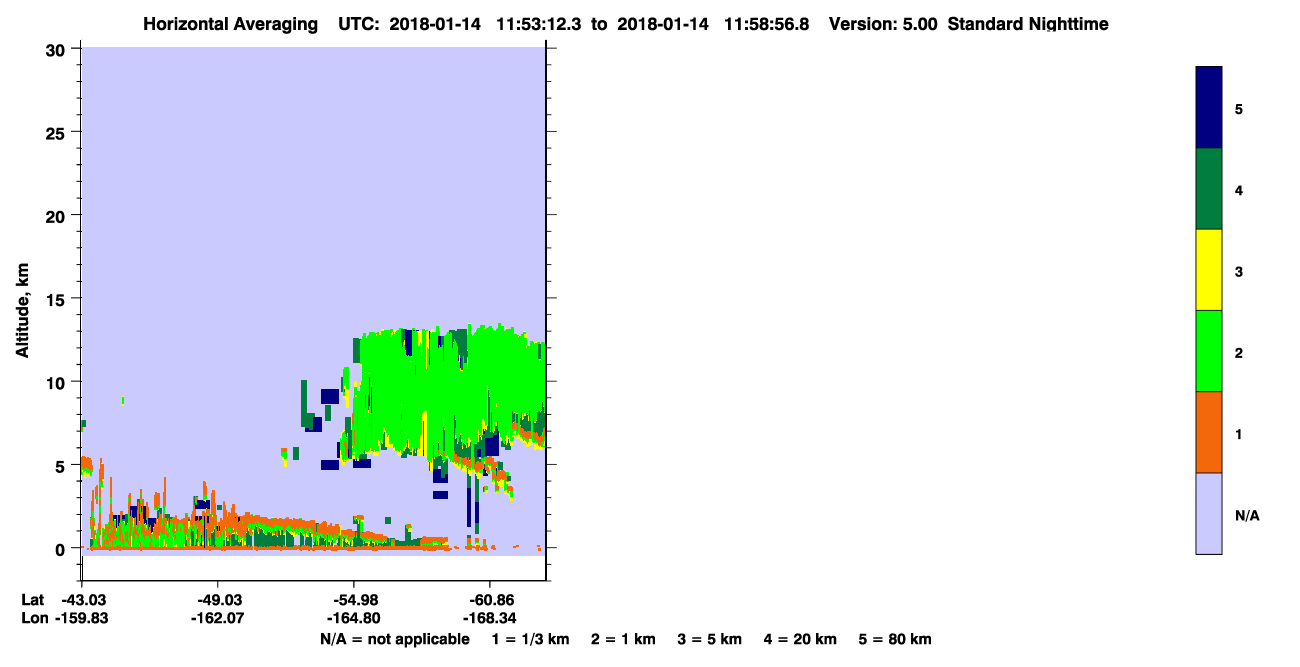
Task: Click the color bar label '2'
Action: (x=1239, y=352)
